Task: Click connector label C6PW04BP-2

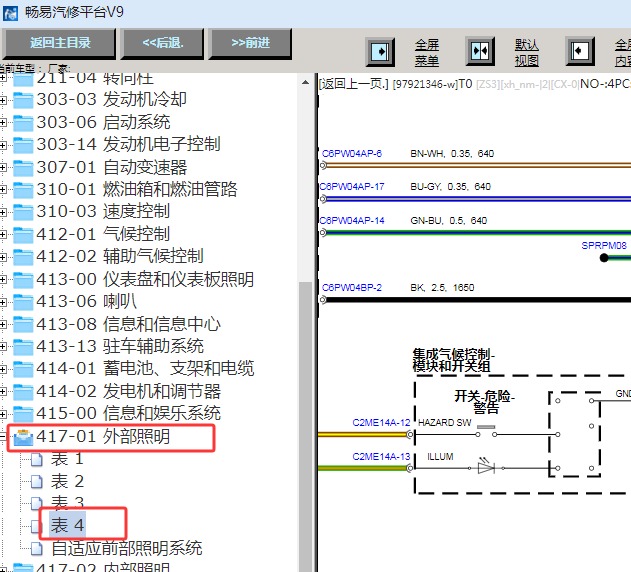Action: (352, 288)
